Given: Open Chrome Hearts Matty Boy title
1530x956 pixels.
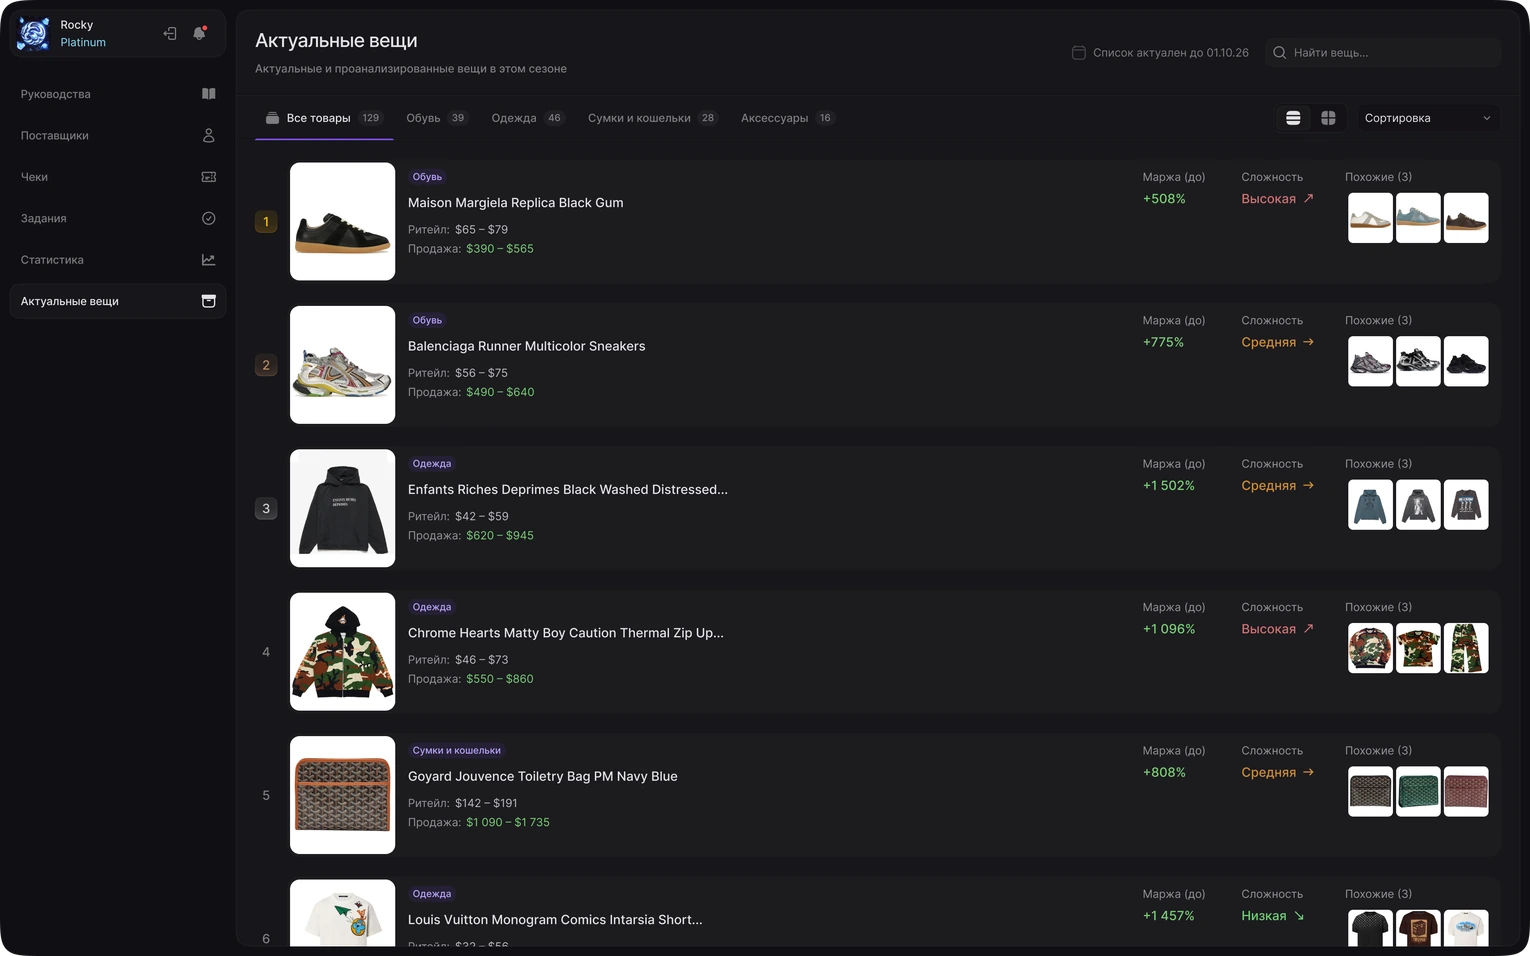Looking at the screenshot, I should [565, 633].
